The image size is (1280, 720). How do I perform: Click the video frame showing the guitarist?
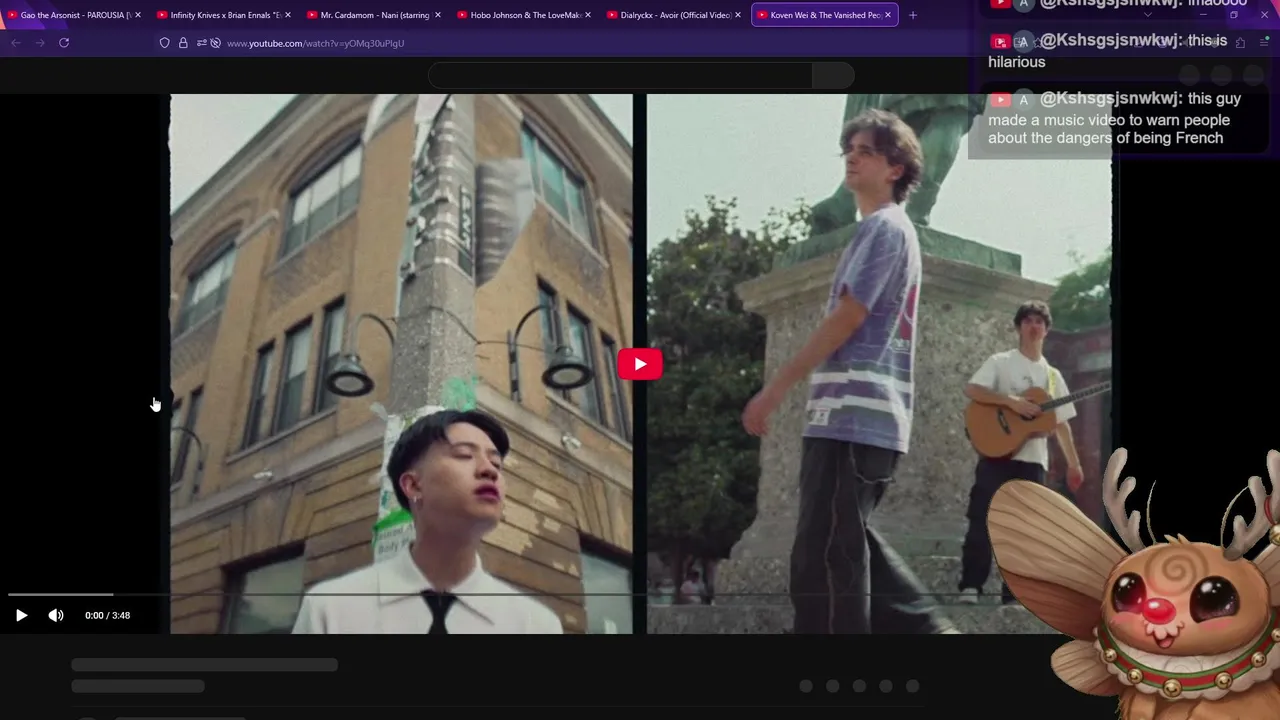(x=879, y=364)
